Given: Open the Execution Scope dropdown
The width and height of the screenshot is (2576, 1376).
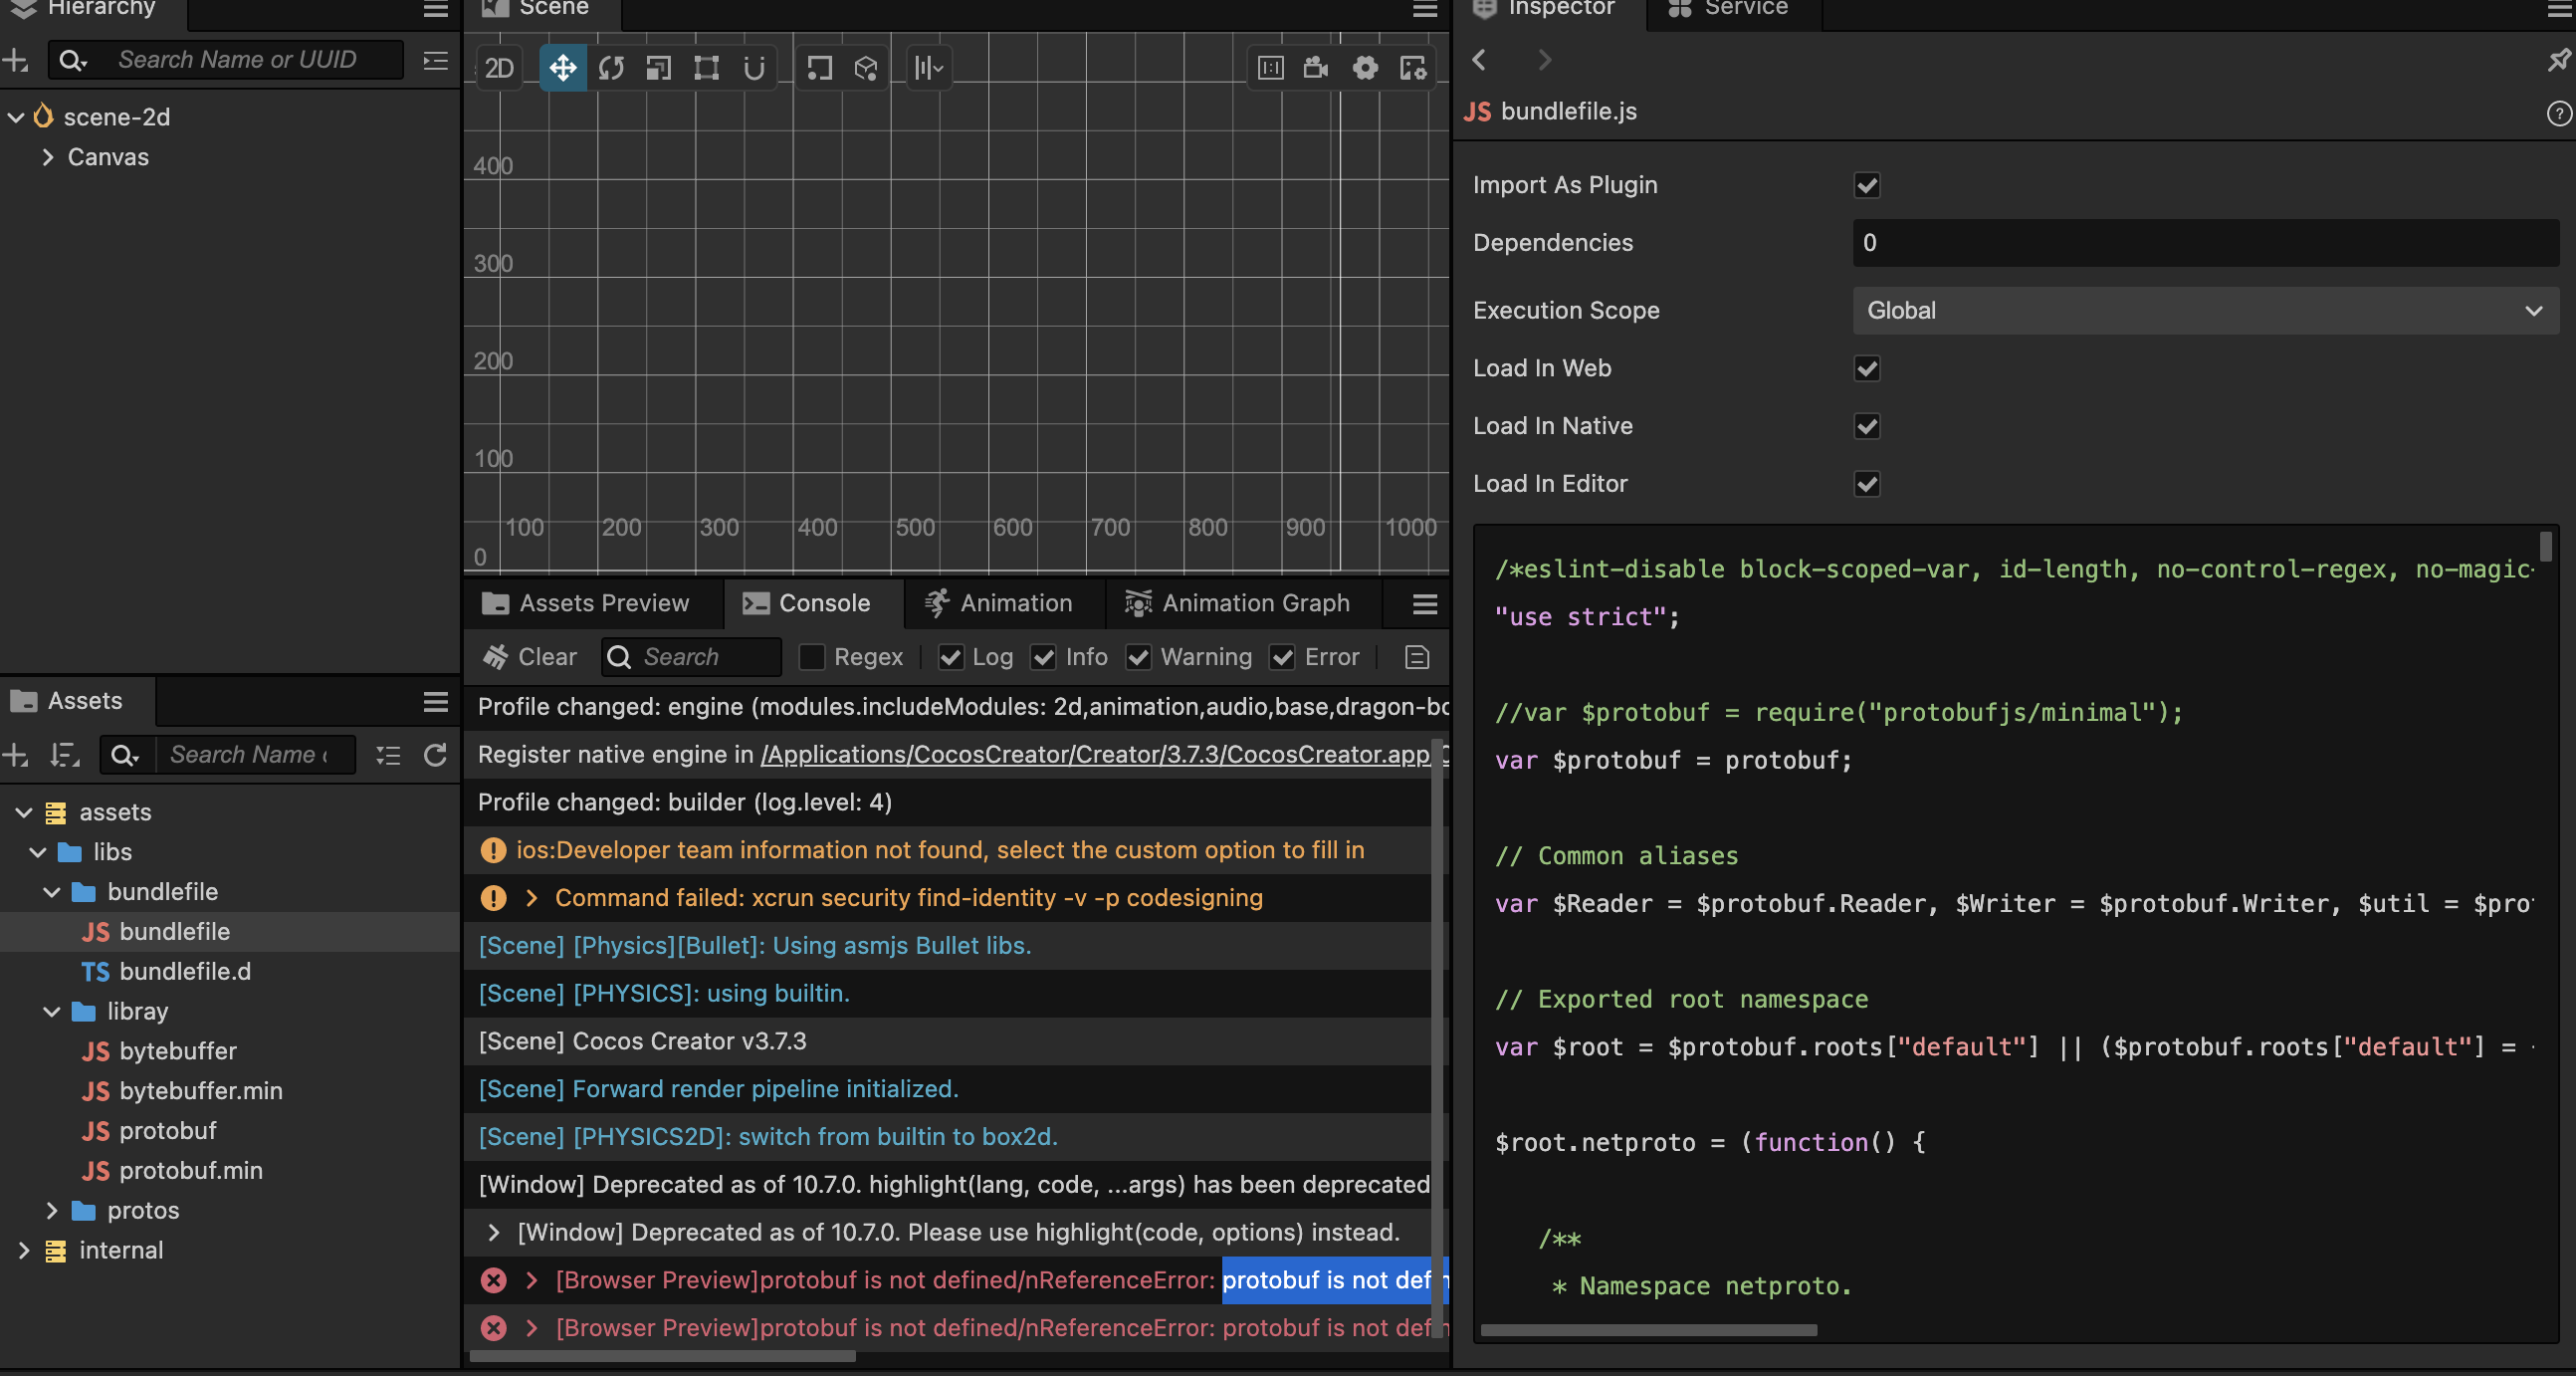Looking at the screenshot, I should click(2204, 311).
